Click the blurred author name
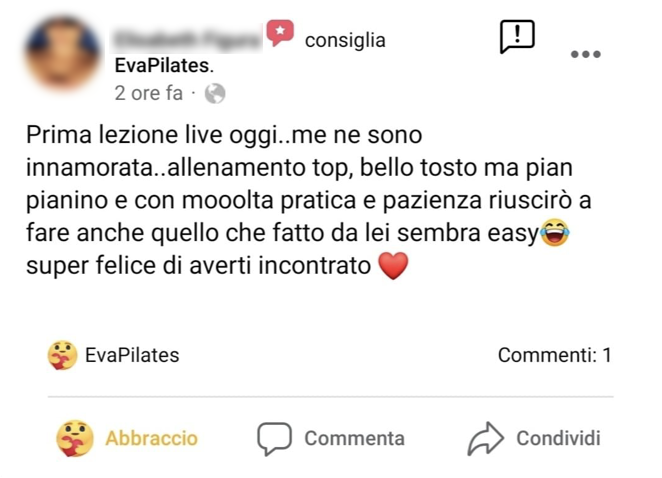The height and width of the screenshot is (478, 662). point(186,39)
